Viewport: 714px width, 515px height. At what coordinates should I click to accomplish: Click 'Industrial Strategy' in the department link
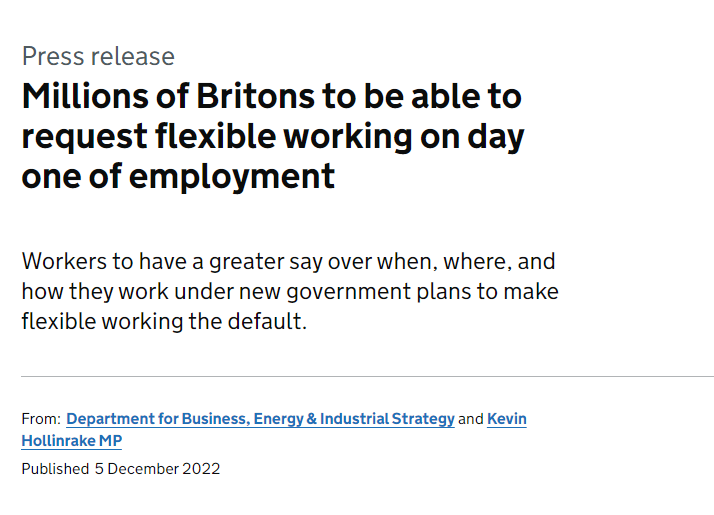point(387,419)
